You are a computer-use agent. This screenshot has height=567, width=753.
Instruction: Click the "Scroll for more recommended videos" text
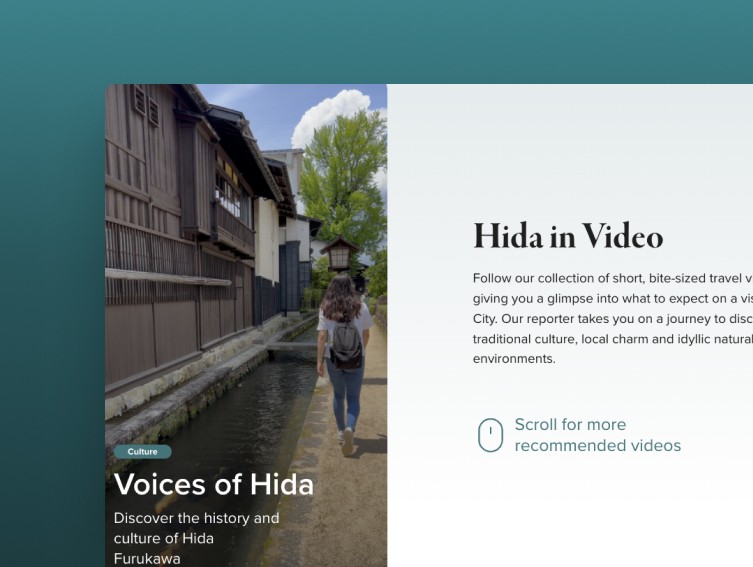tap(597, 435)
